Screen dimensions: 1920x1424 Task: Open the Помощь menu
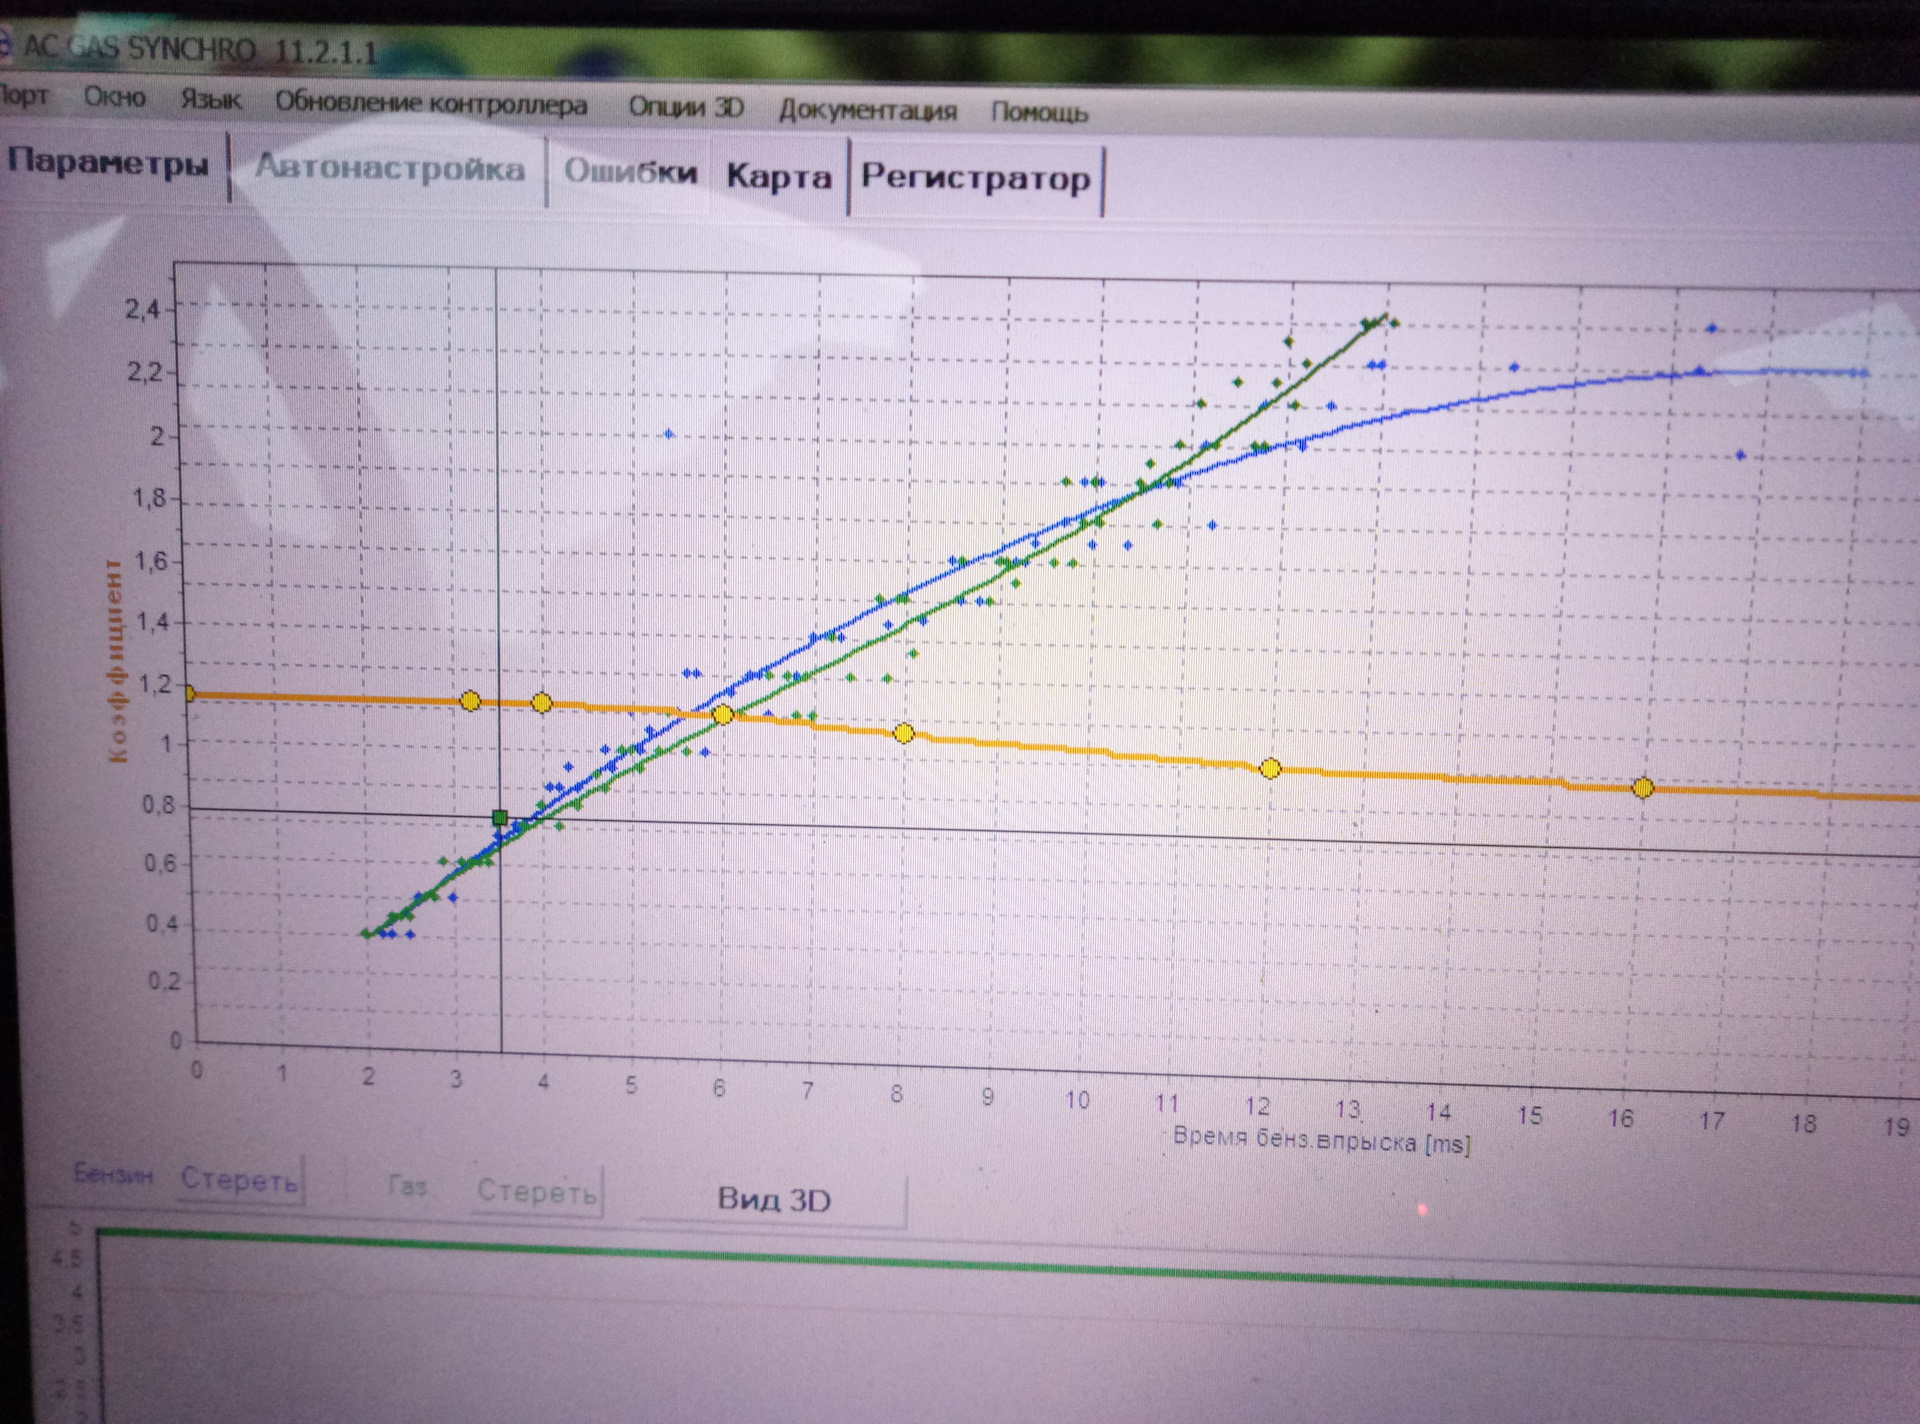tap(1039, 112)
